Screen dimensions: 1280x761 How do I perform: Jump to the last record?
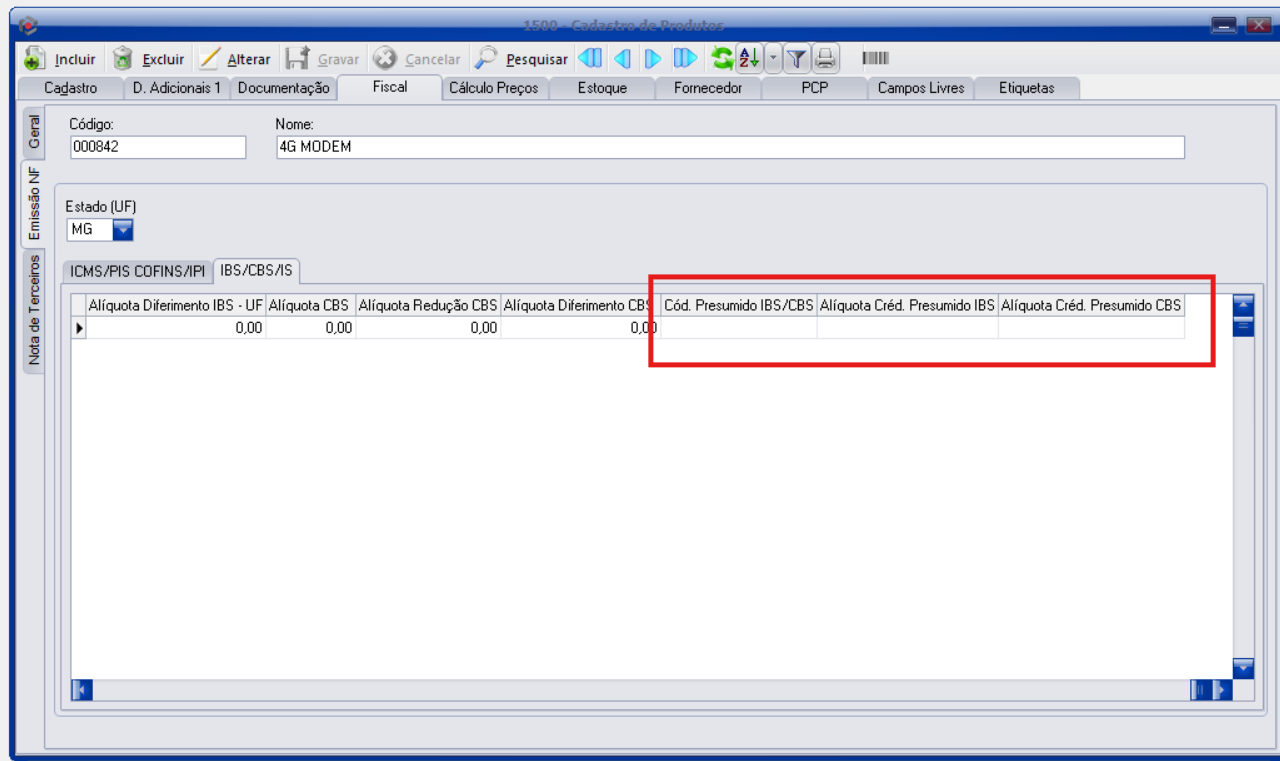(x=685, y=59)
